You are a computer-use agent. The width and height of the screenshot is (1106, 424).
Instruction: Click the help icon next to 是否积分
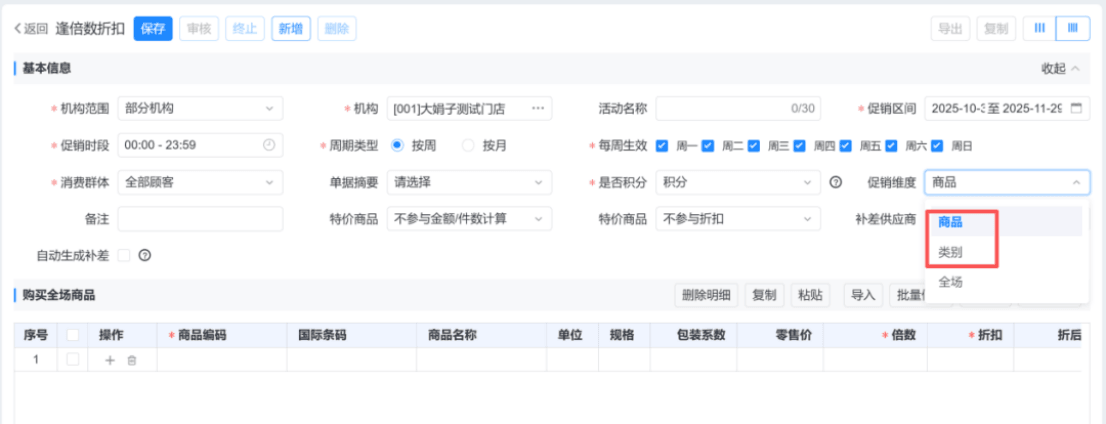pyautogui.click(x=836, y=182)
